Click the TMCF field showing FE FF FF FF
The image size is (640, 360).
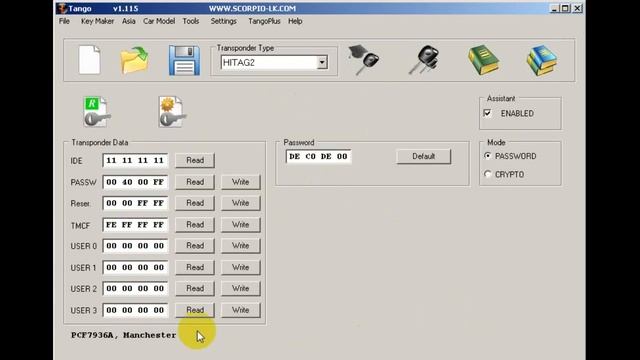pos(135,224)
